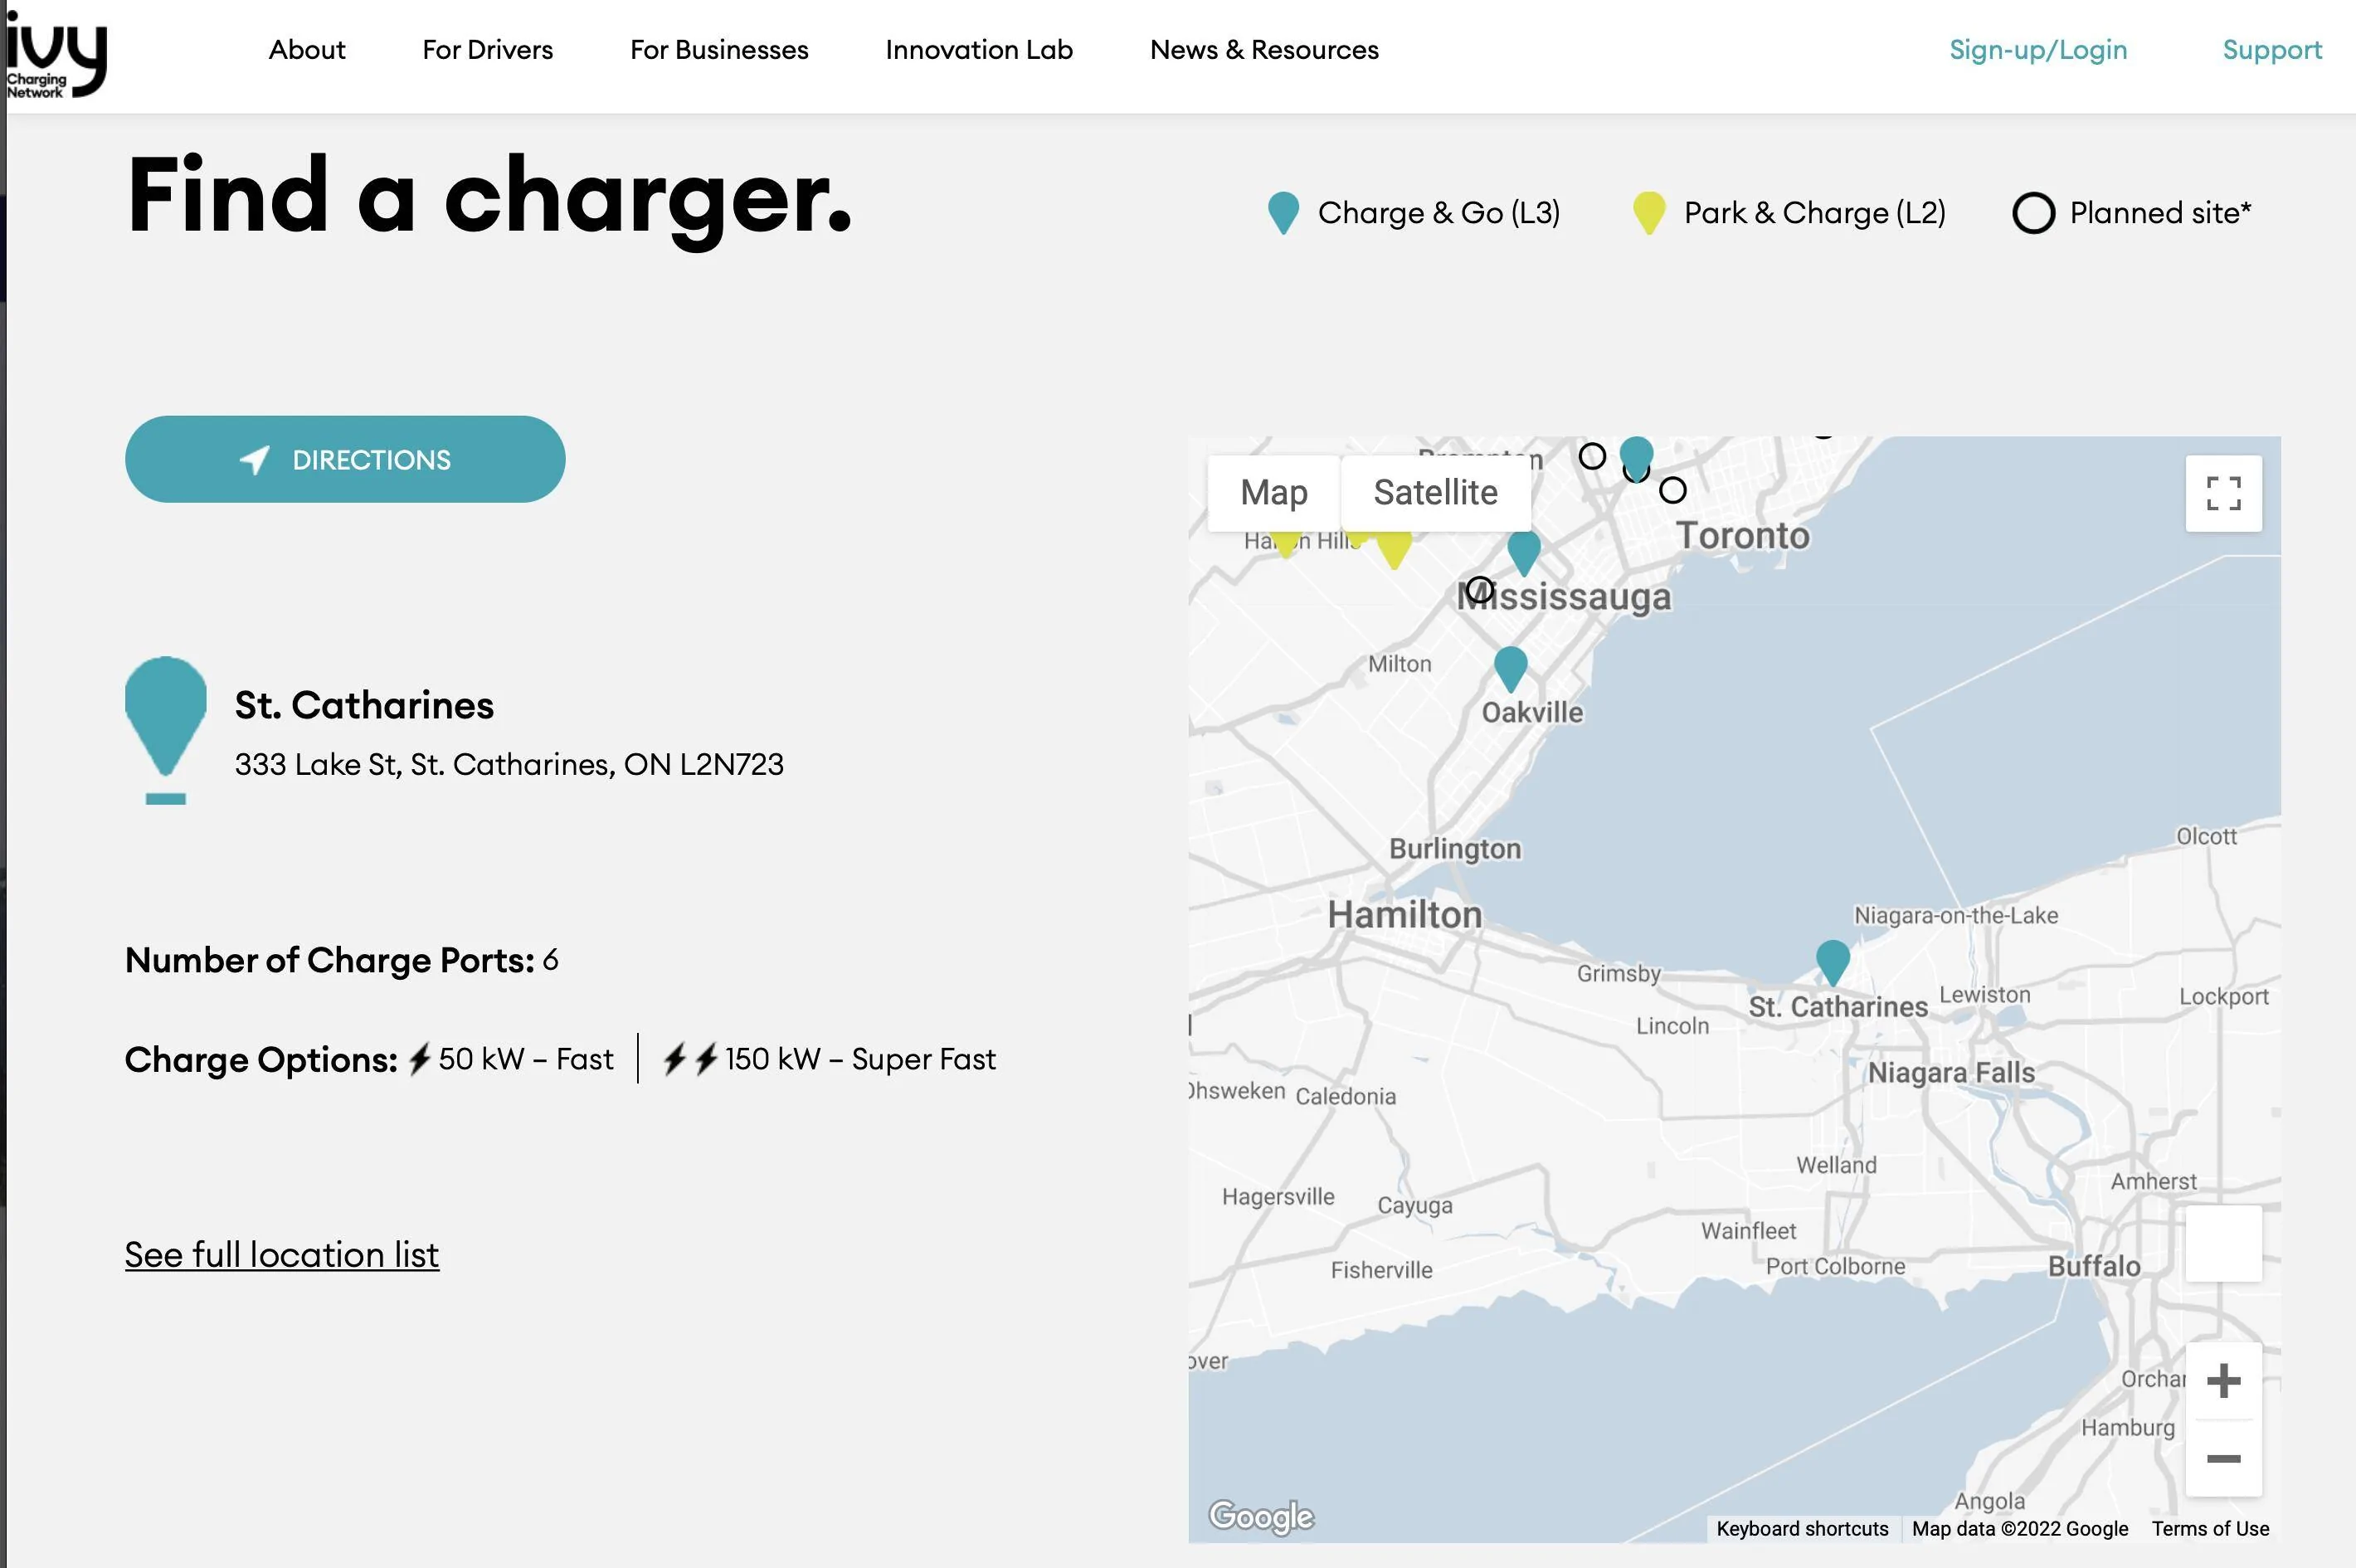Go to the Sign-up/Login page
2356x1568 pixels.
click(x=2038, y=50)
